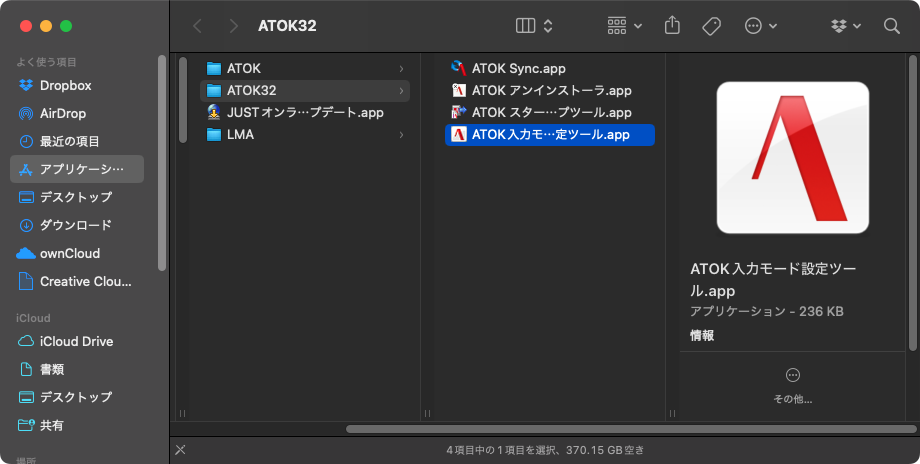920x464 pixels.
Task: Go back with the left arrow button
Action: coord(197,26)
